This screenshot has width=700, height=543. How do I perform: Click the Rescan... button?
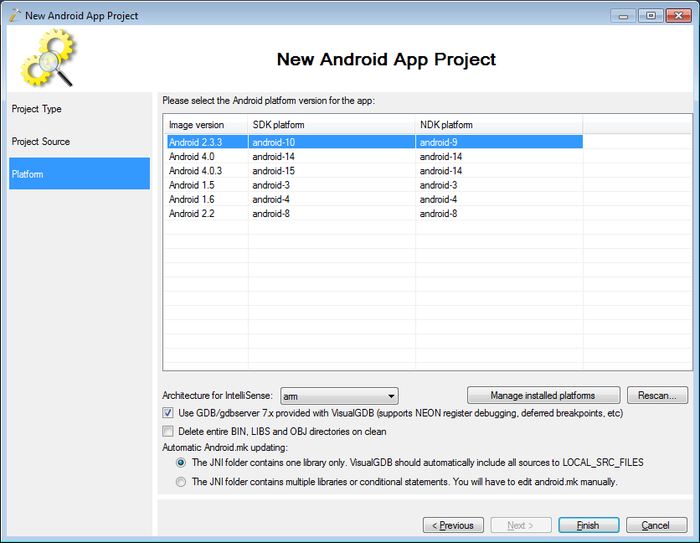pos(657,396)
